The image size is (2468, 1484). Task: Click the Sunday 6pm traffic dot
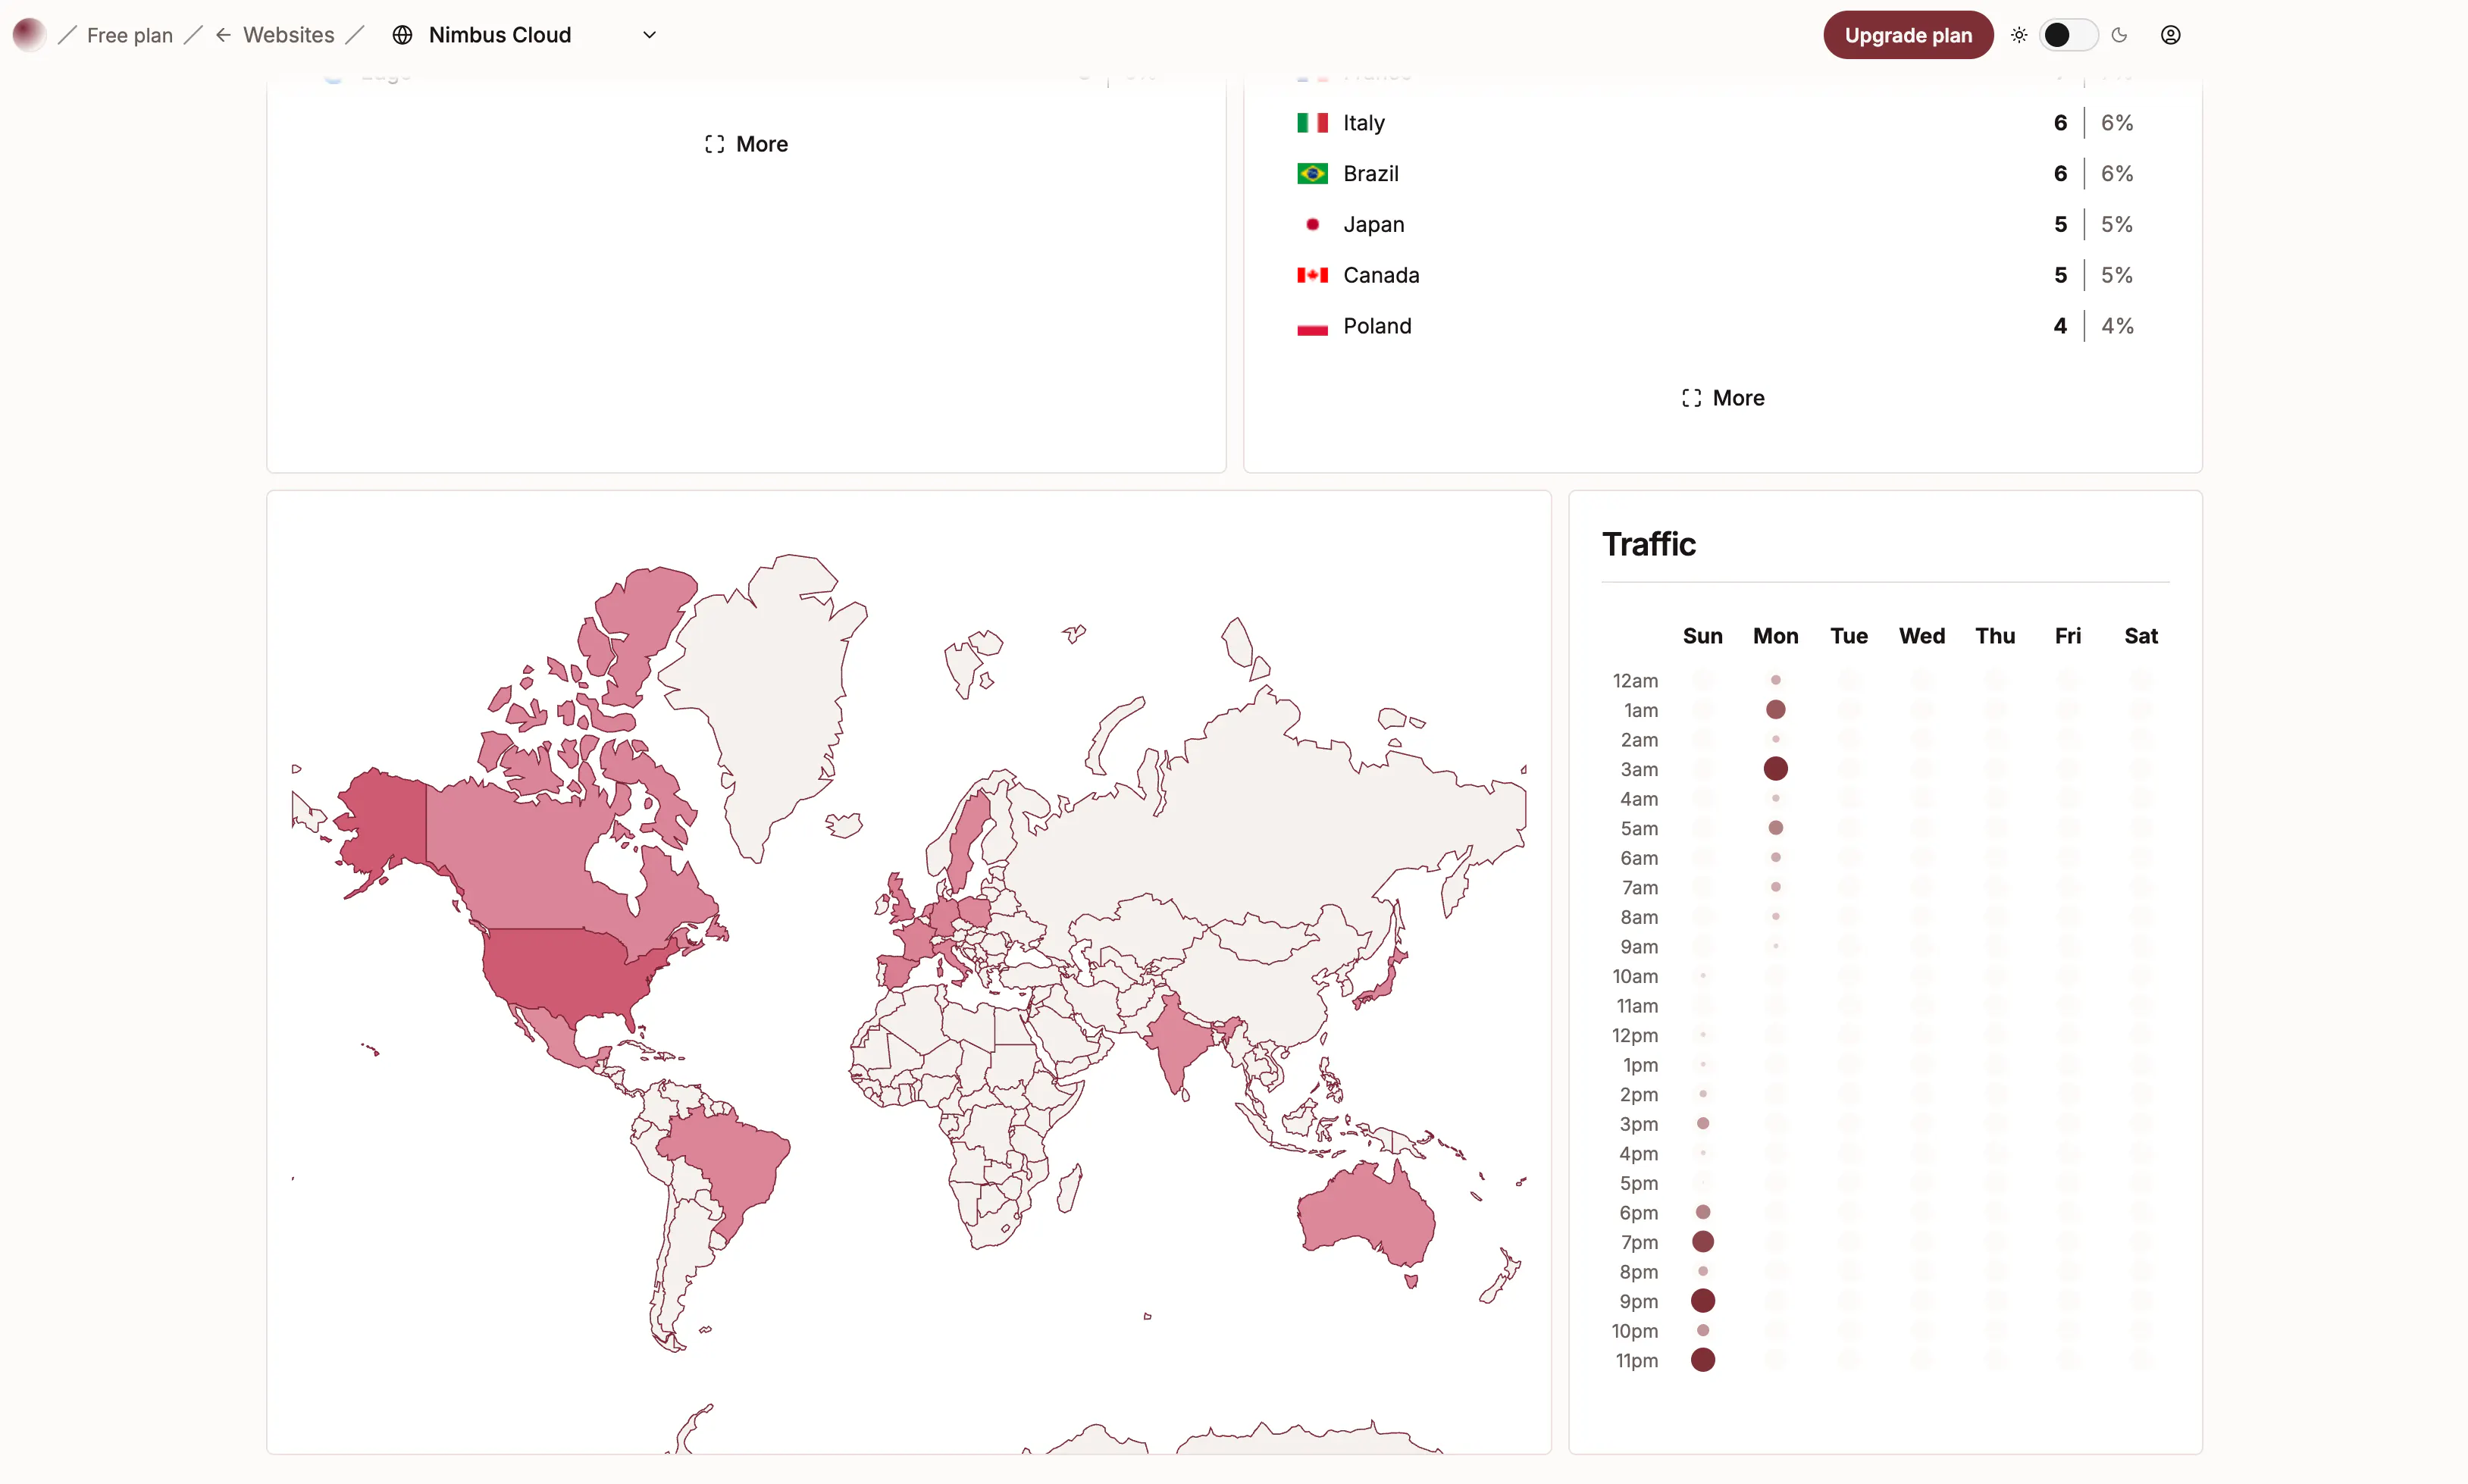coord(1702,1212)
